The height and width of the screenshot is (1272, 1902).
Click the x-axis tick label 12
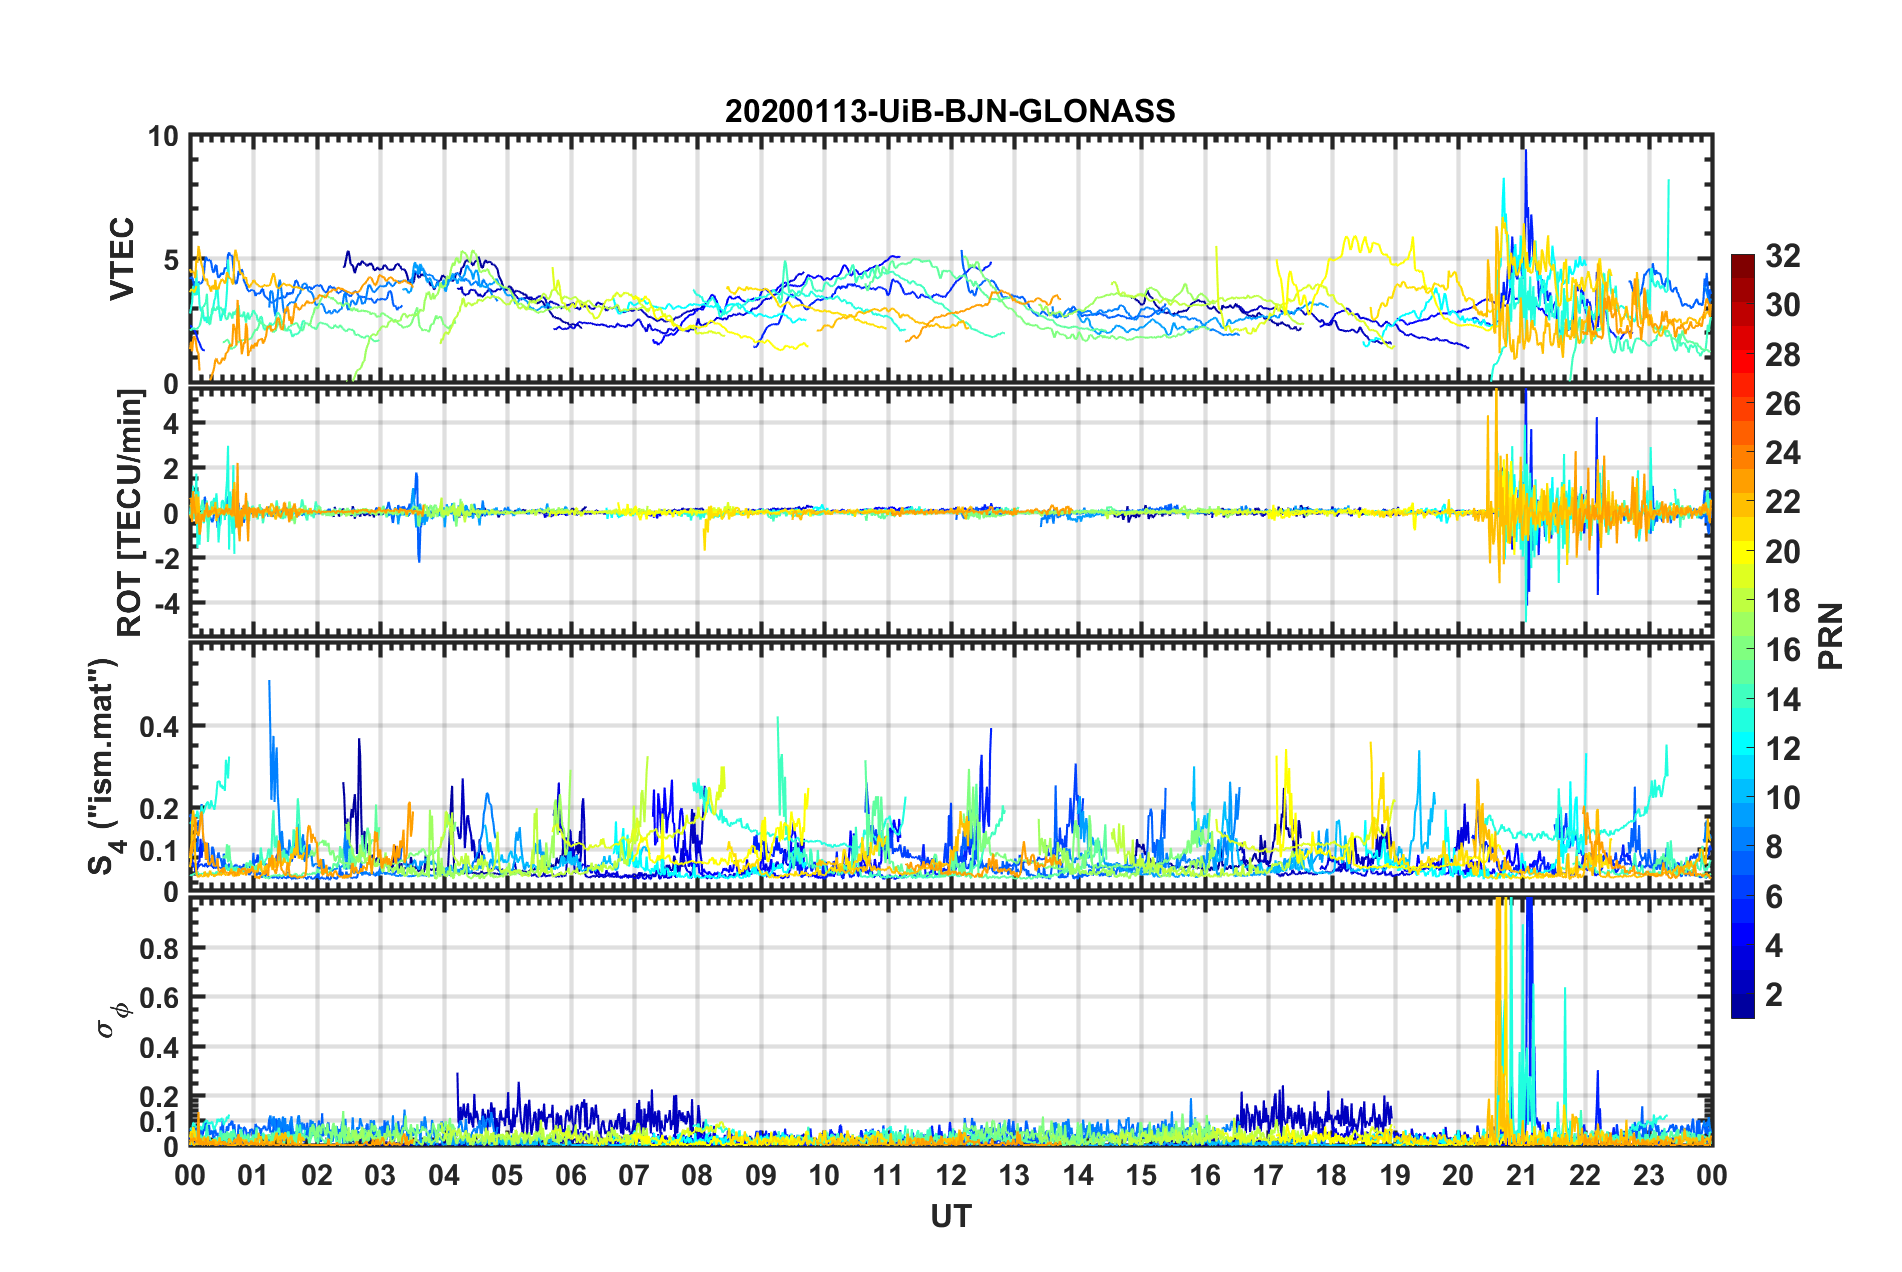[950, 1175]
